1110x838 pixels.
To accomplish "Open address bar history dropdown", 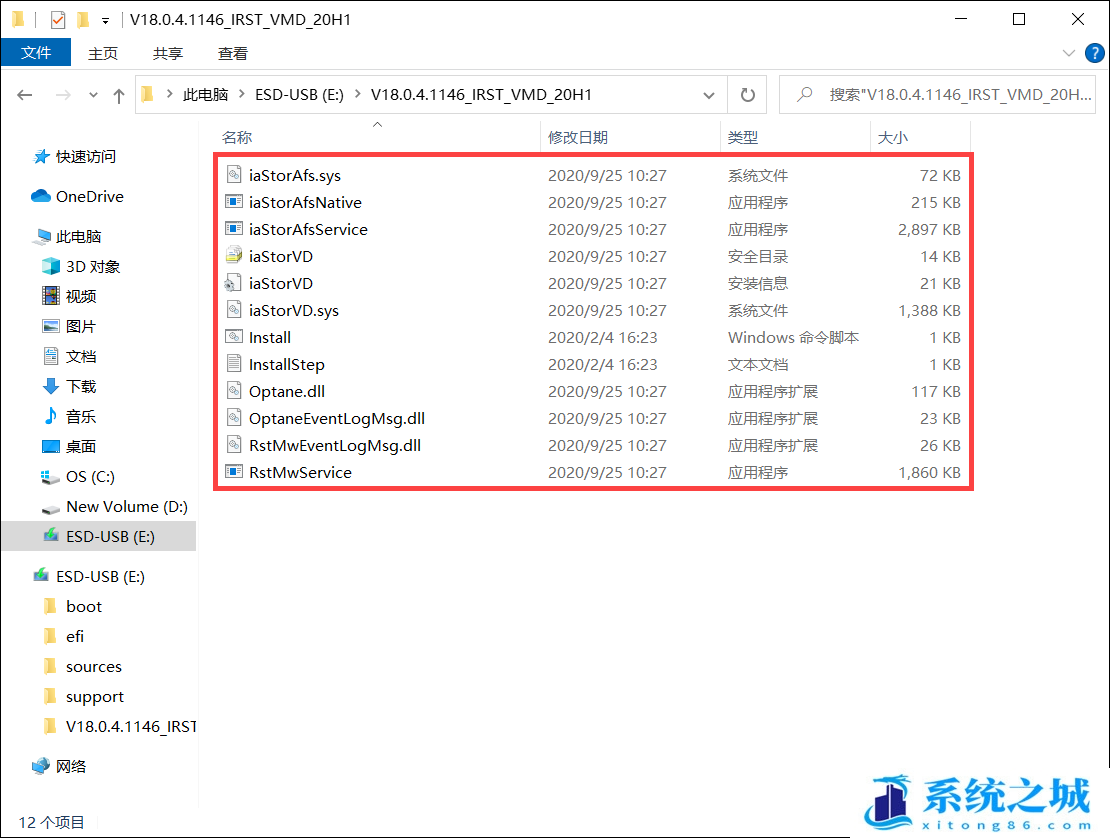I will (x=709, y=95).
